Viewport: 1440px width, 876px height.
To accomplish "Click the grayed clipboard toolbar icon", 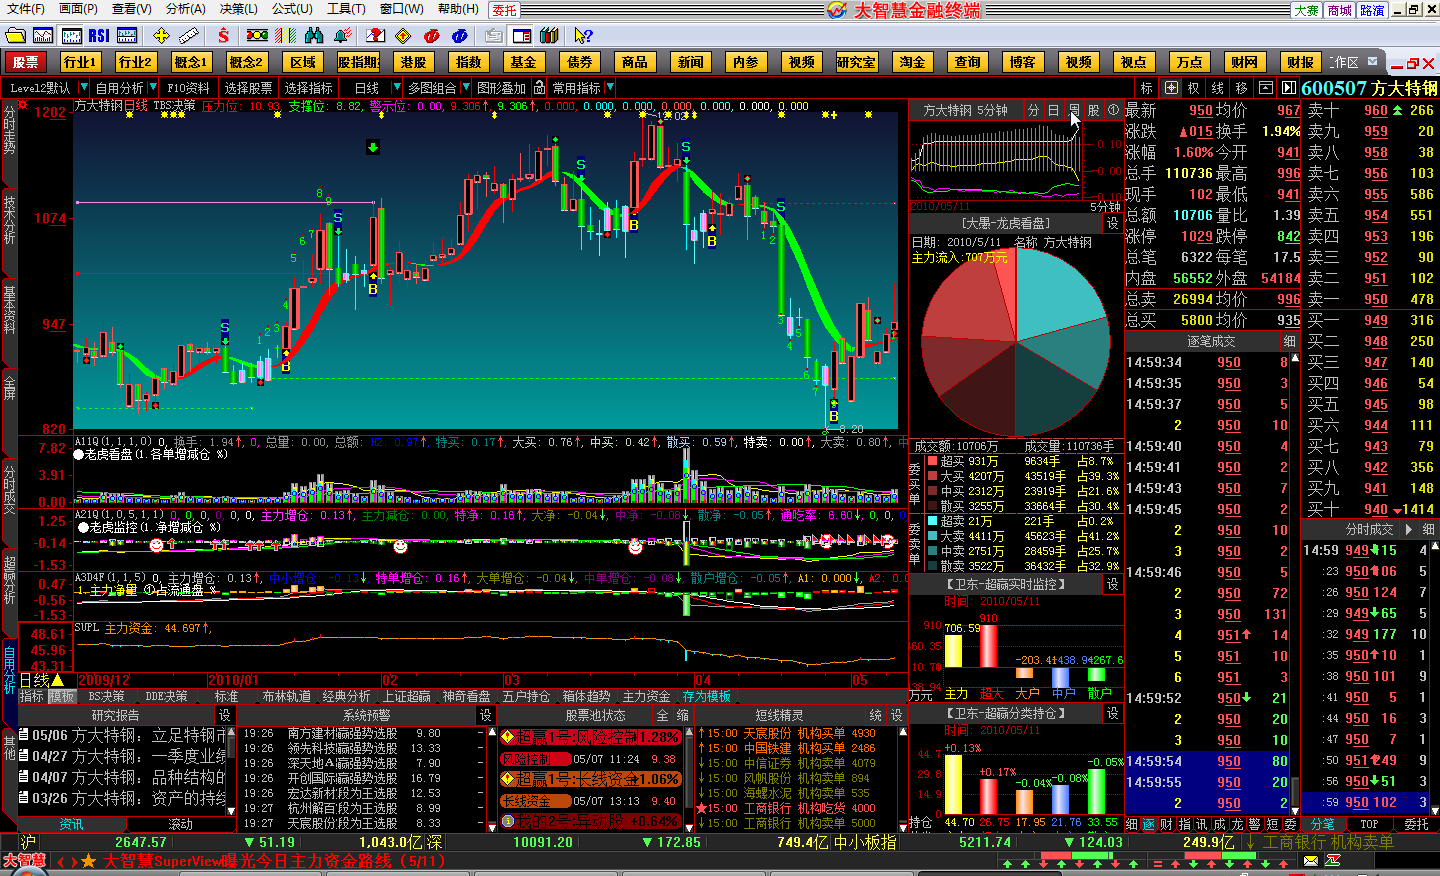I will (x=493, y=35).
